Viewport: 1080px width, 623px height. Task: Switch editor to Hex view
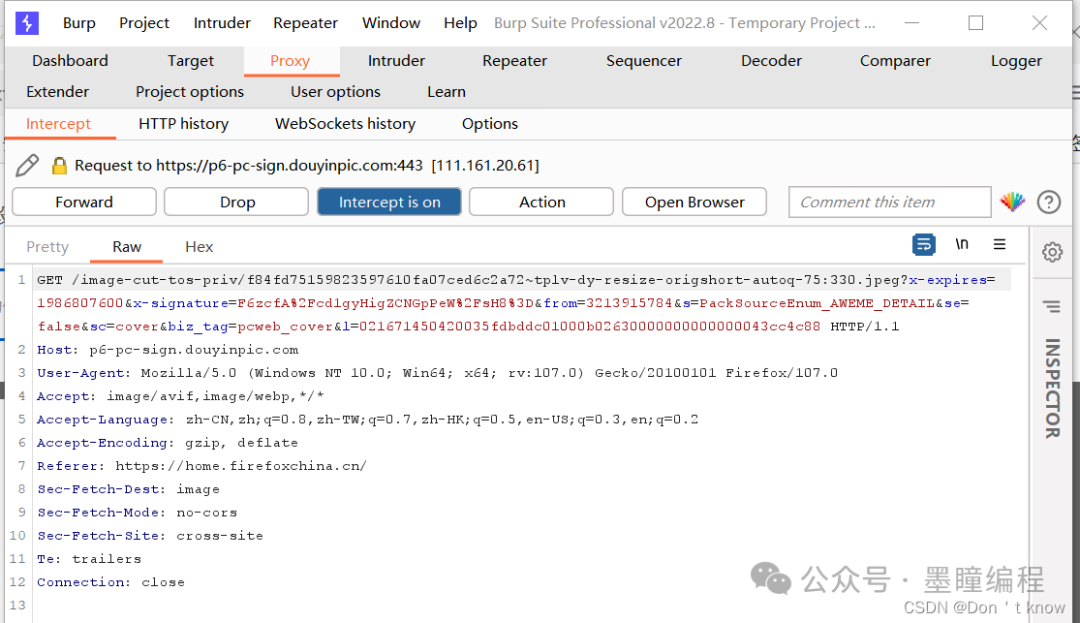point(199,246)
